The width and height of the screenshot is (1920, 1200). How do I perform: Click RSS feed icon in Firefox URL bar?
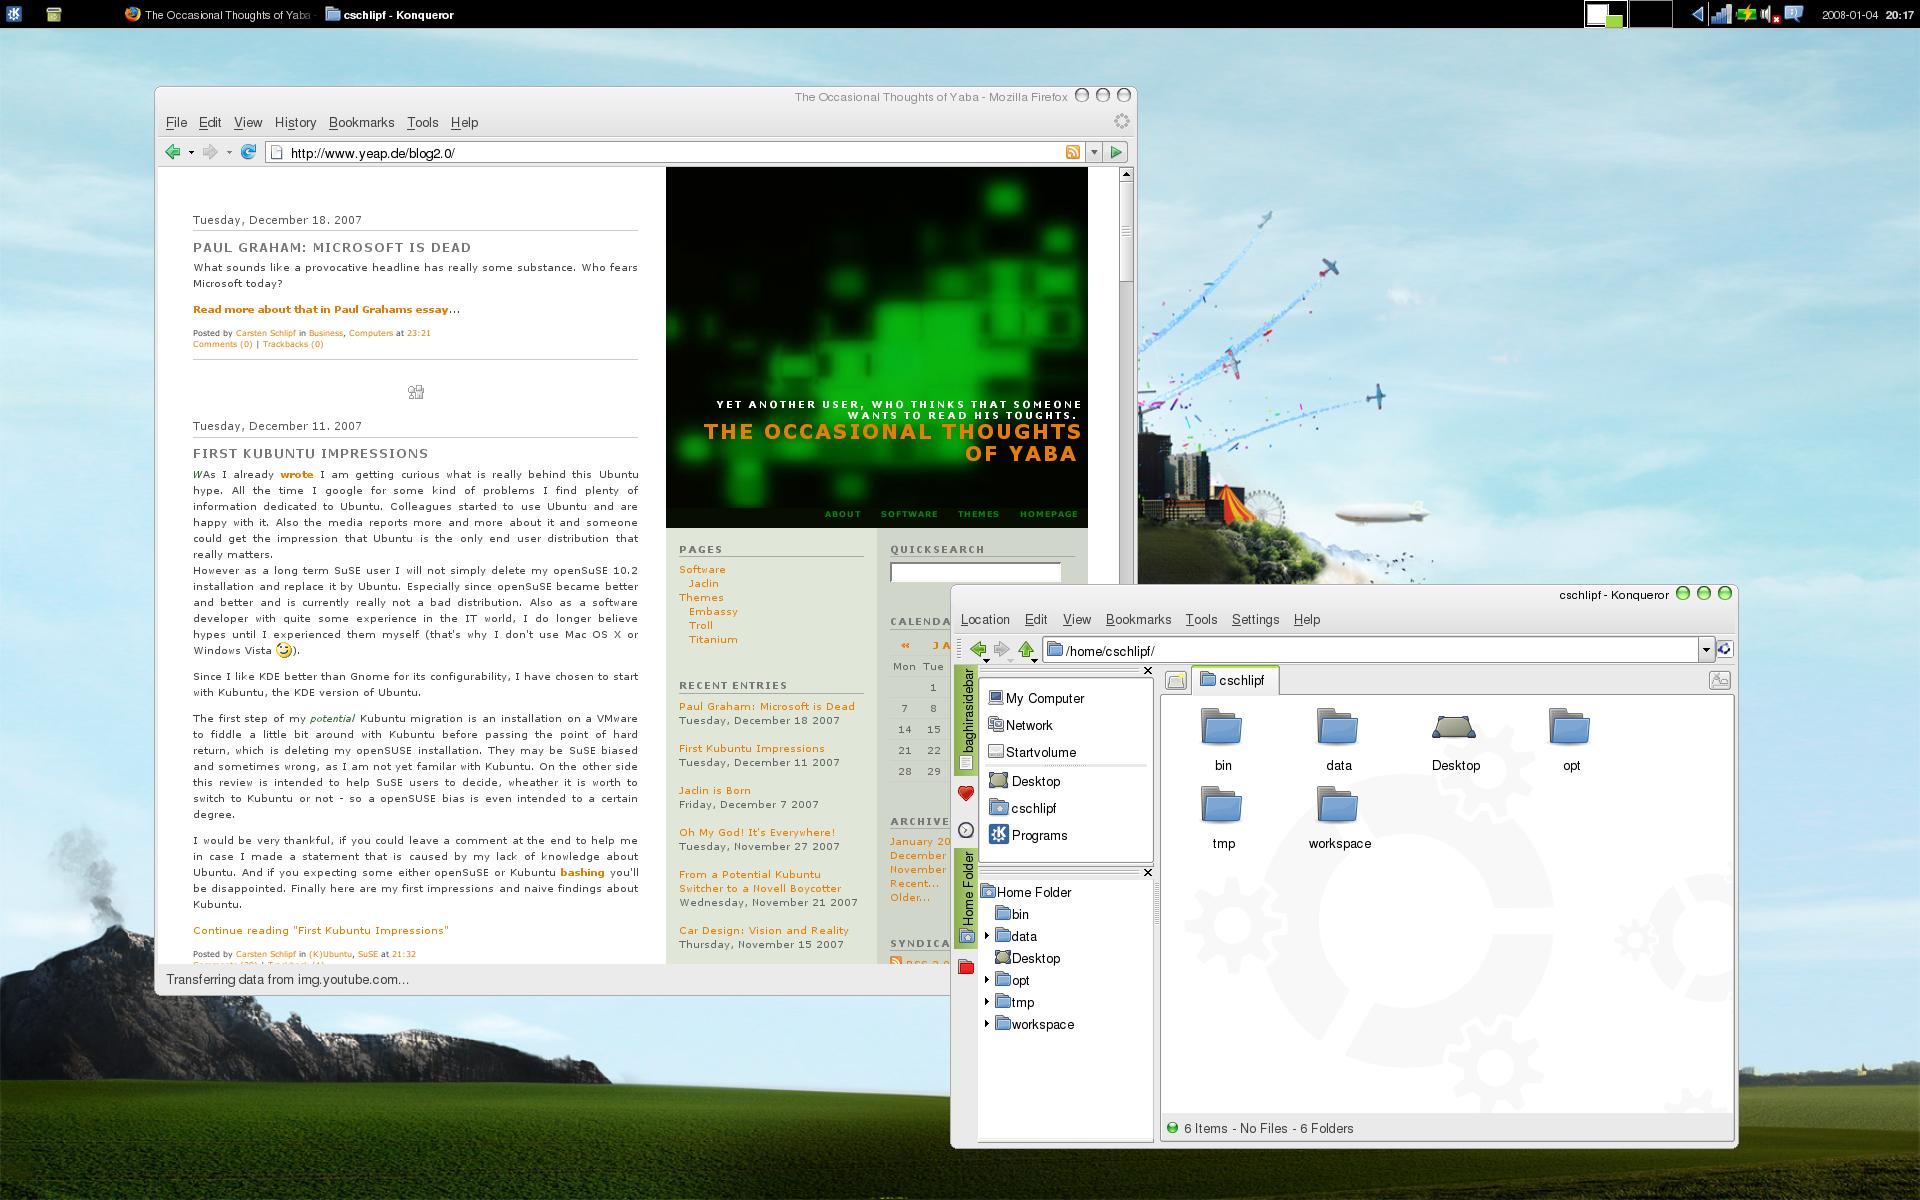point(1072,152)
